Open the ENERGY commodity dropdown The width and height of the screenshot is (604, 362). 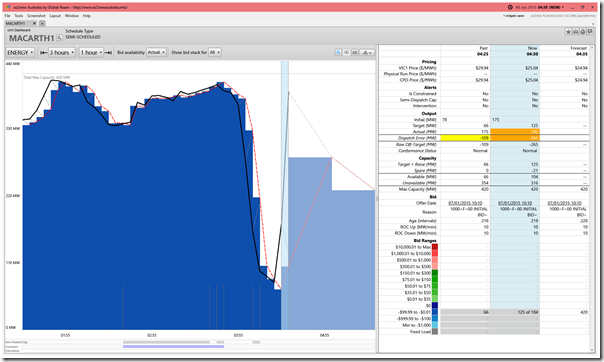(20, 52)
